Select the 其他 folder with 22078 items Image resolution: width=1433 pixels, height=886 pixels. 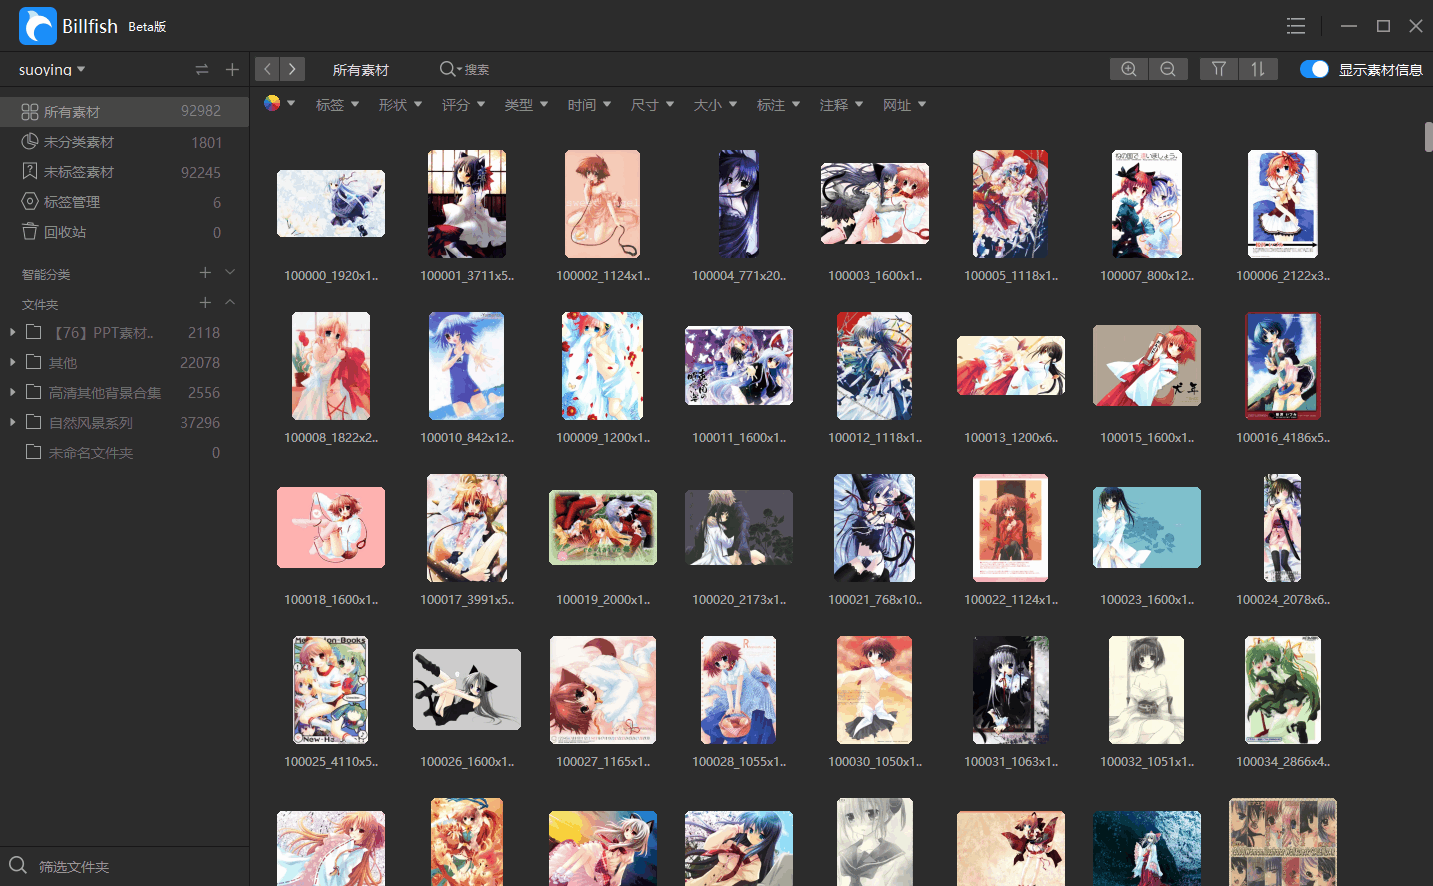124,362
